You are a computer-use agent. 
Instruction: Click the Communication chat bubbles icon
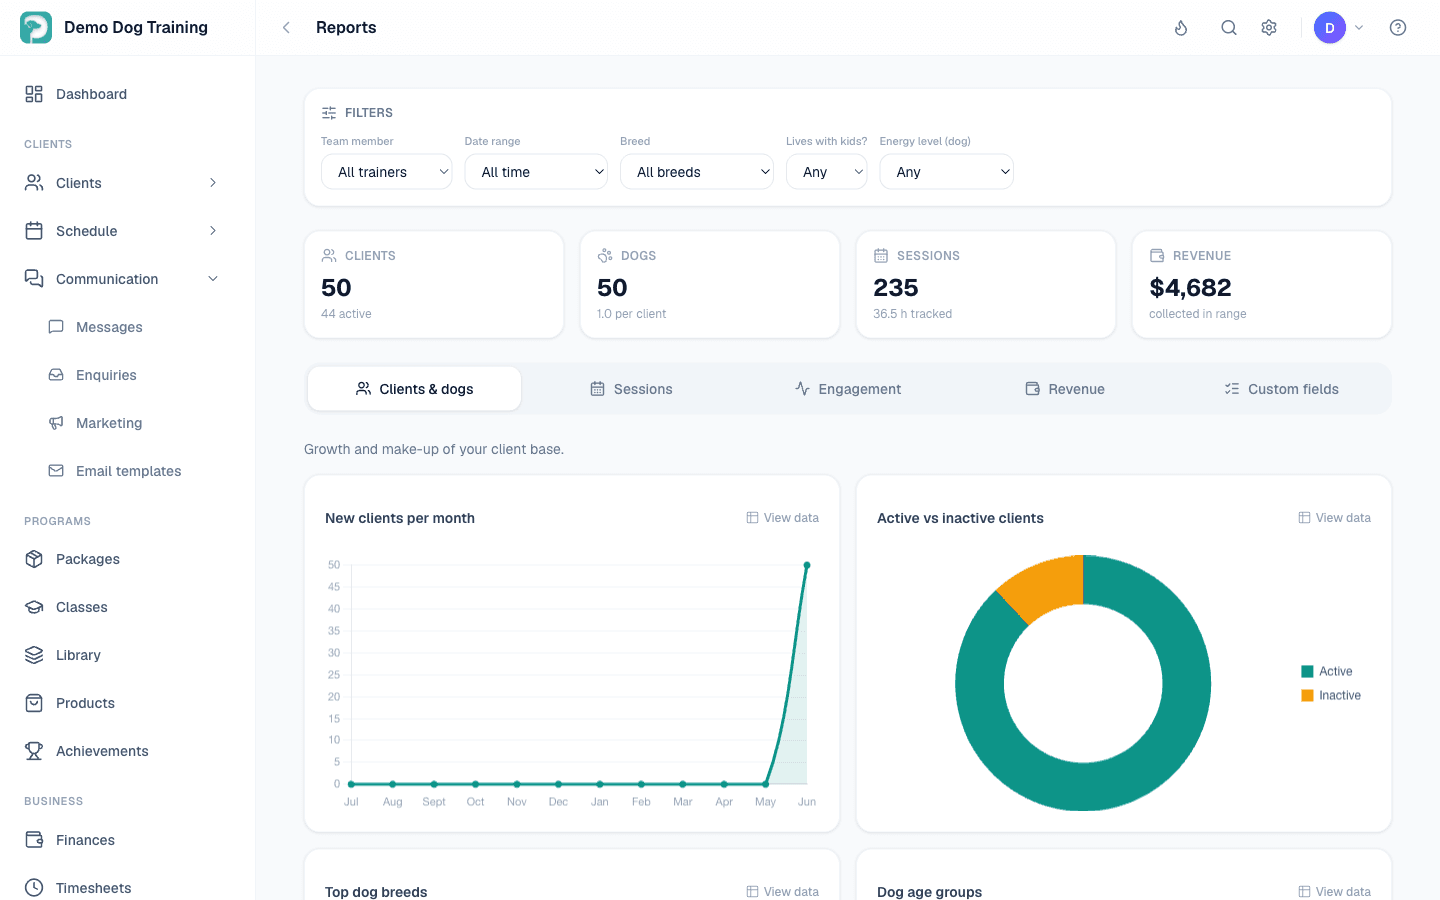point(34,279)
